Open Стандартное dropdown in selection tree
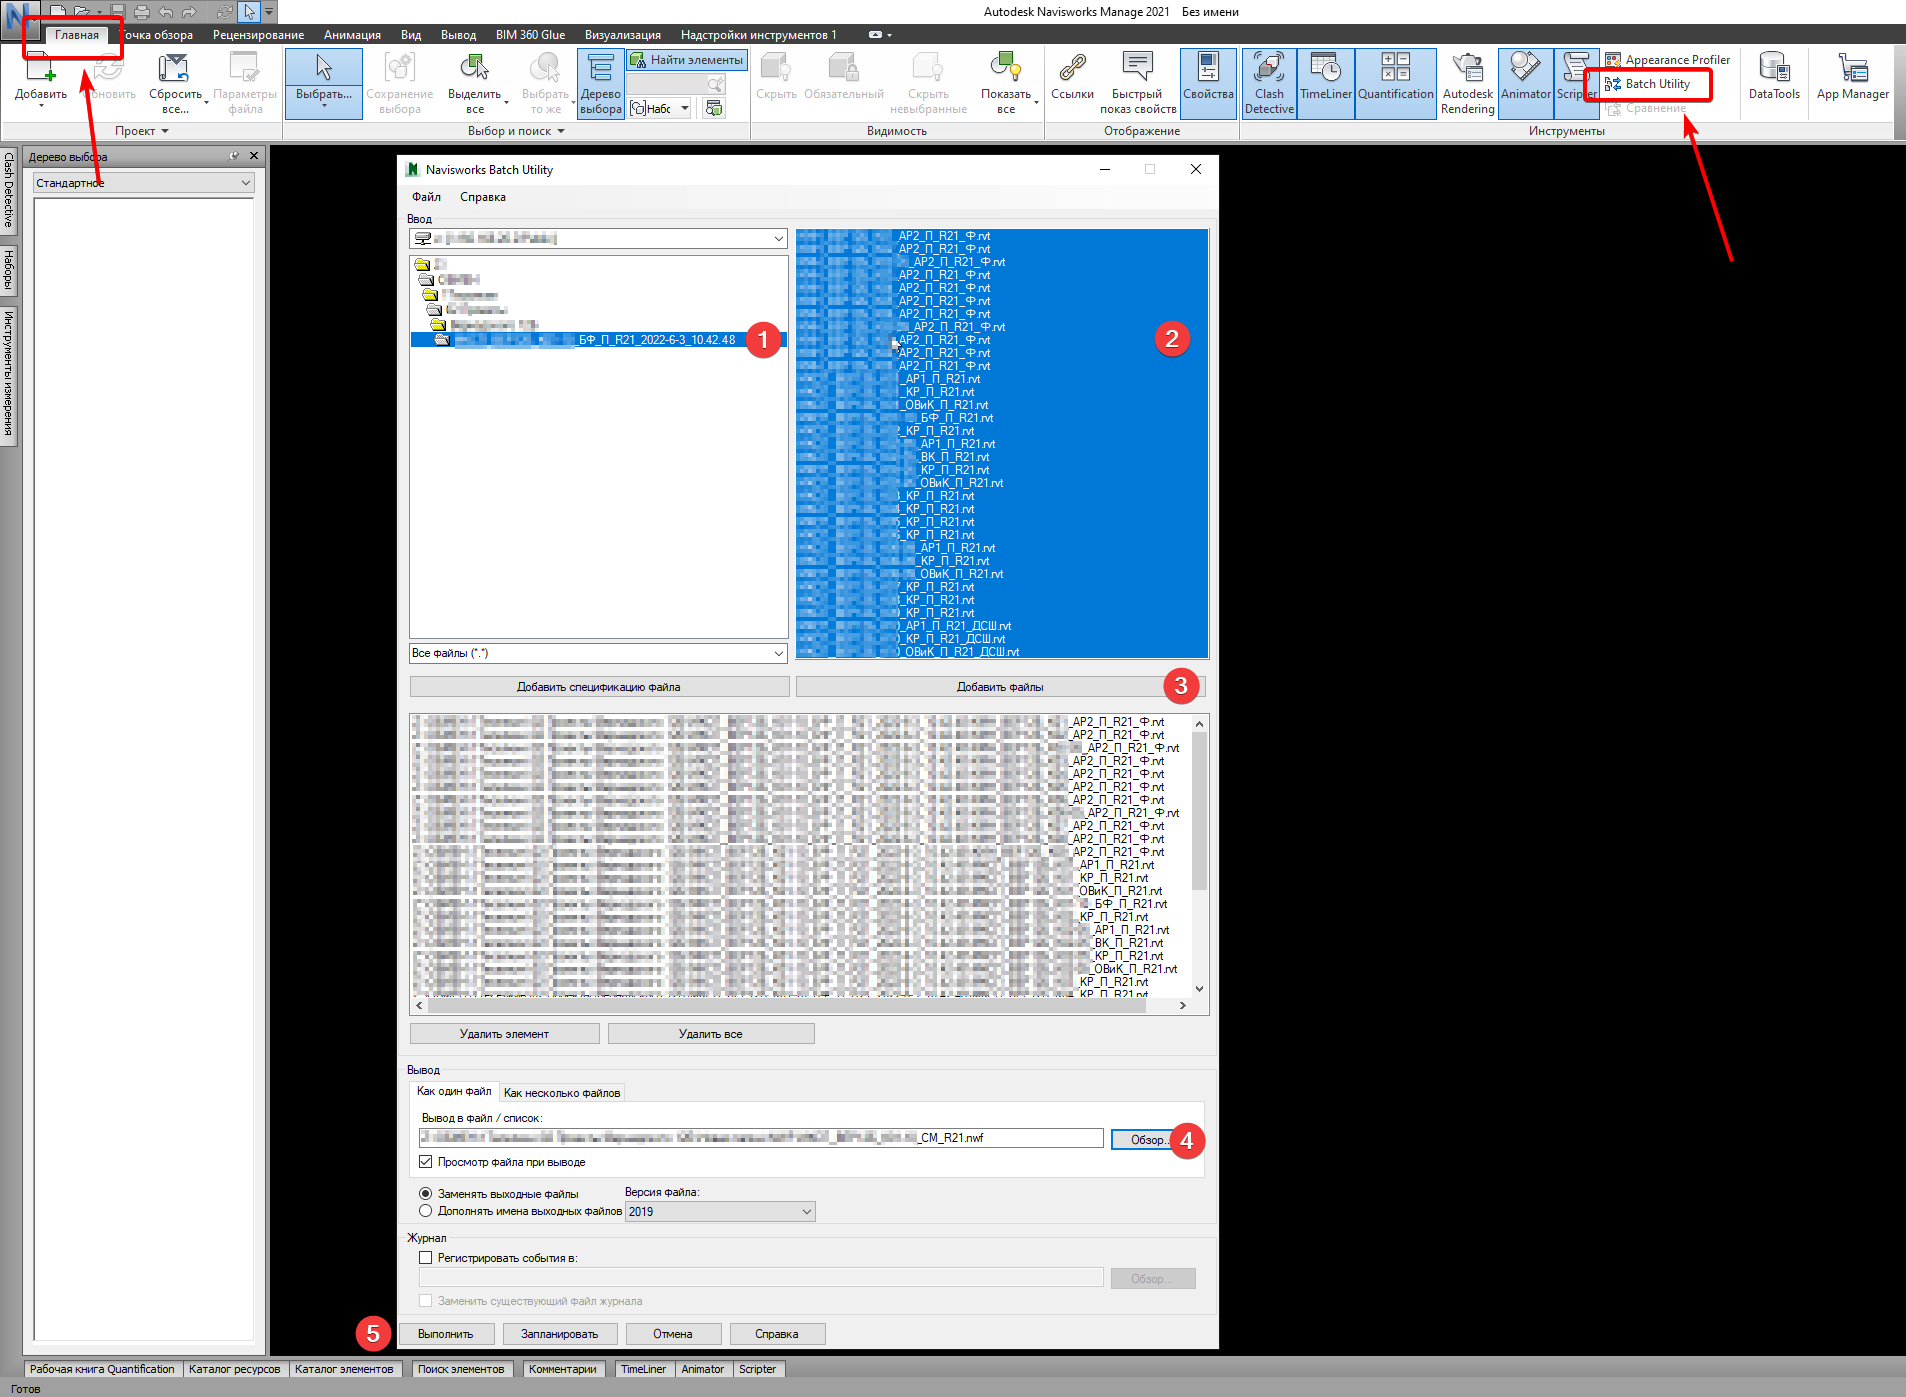Image resolution: width=1906 pixels, height=1397 pixels. click(144, 183)
